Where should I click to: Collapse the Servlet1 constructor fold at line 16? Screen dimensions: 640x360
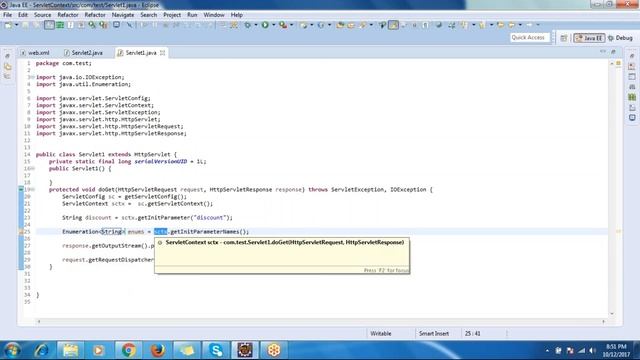click(x=32, y=169)
